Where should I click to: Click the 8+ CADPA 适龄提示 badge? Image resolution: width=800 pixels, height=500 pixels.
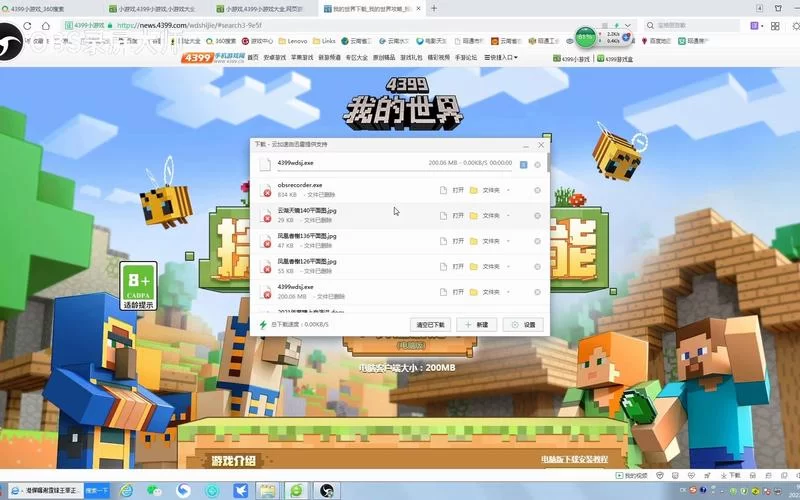138,286
